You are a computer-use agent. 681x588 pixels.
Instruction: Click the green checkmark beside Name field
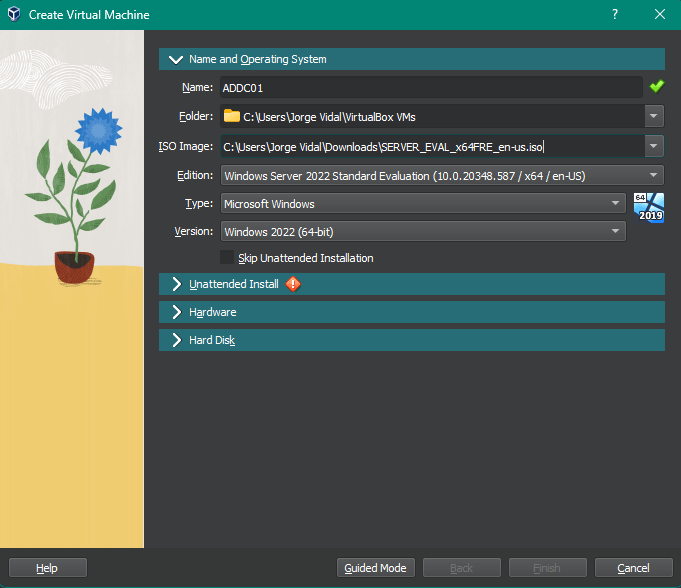(656, 86)
